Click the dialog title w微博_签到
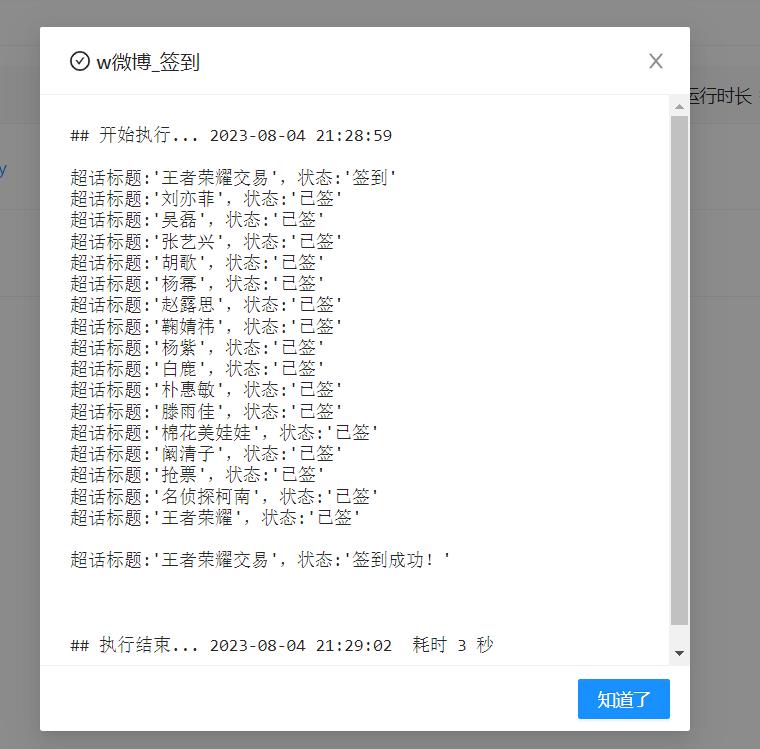The width and height of the screenshot is (760, 749). click(148, 62)
